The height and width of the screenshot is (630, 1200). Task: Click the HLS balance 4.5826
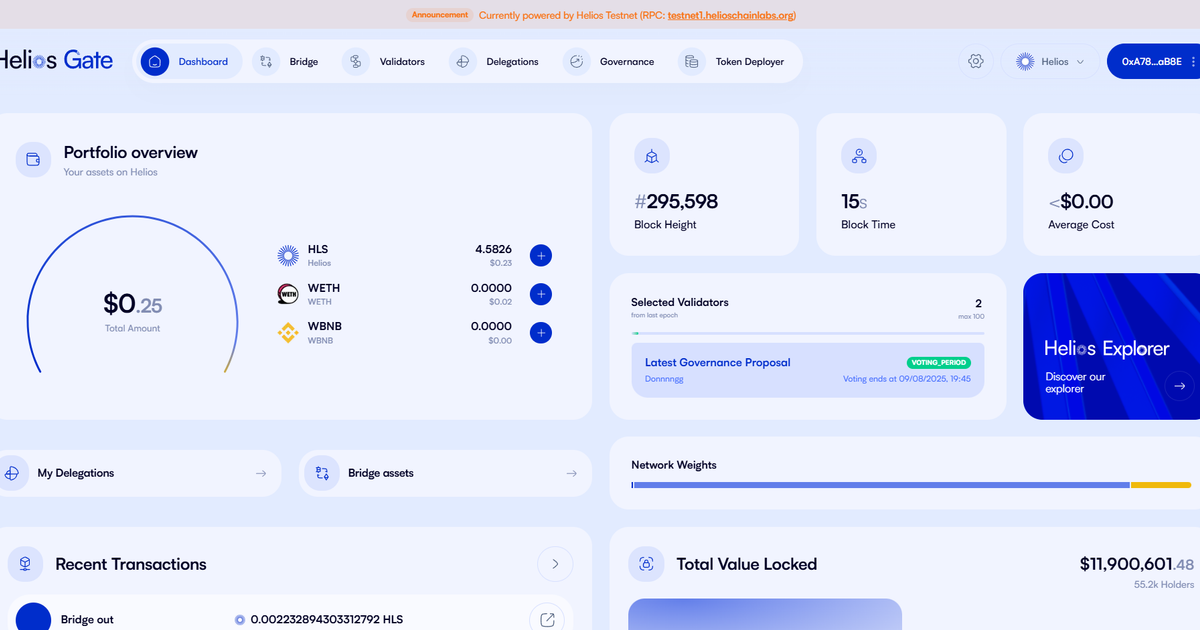(493, 249)
